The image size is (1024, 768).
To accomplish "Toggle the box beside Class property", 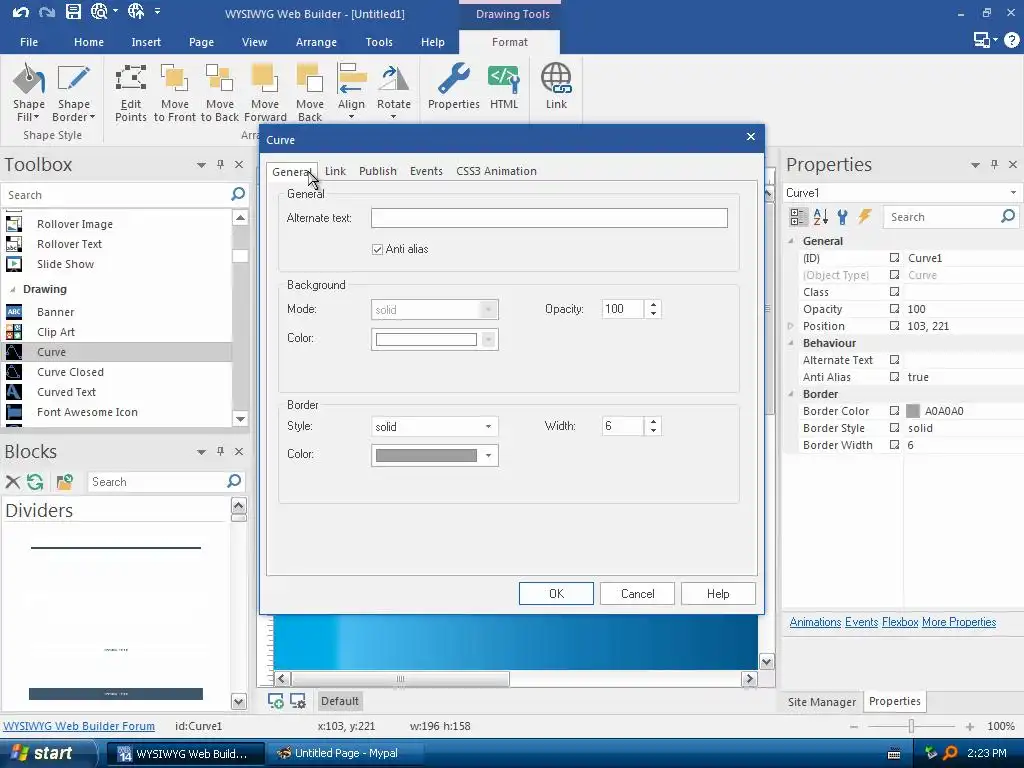I will click(895, 292).
